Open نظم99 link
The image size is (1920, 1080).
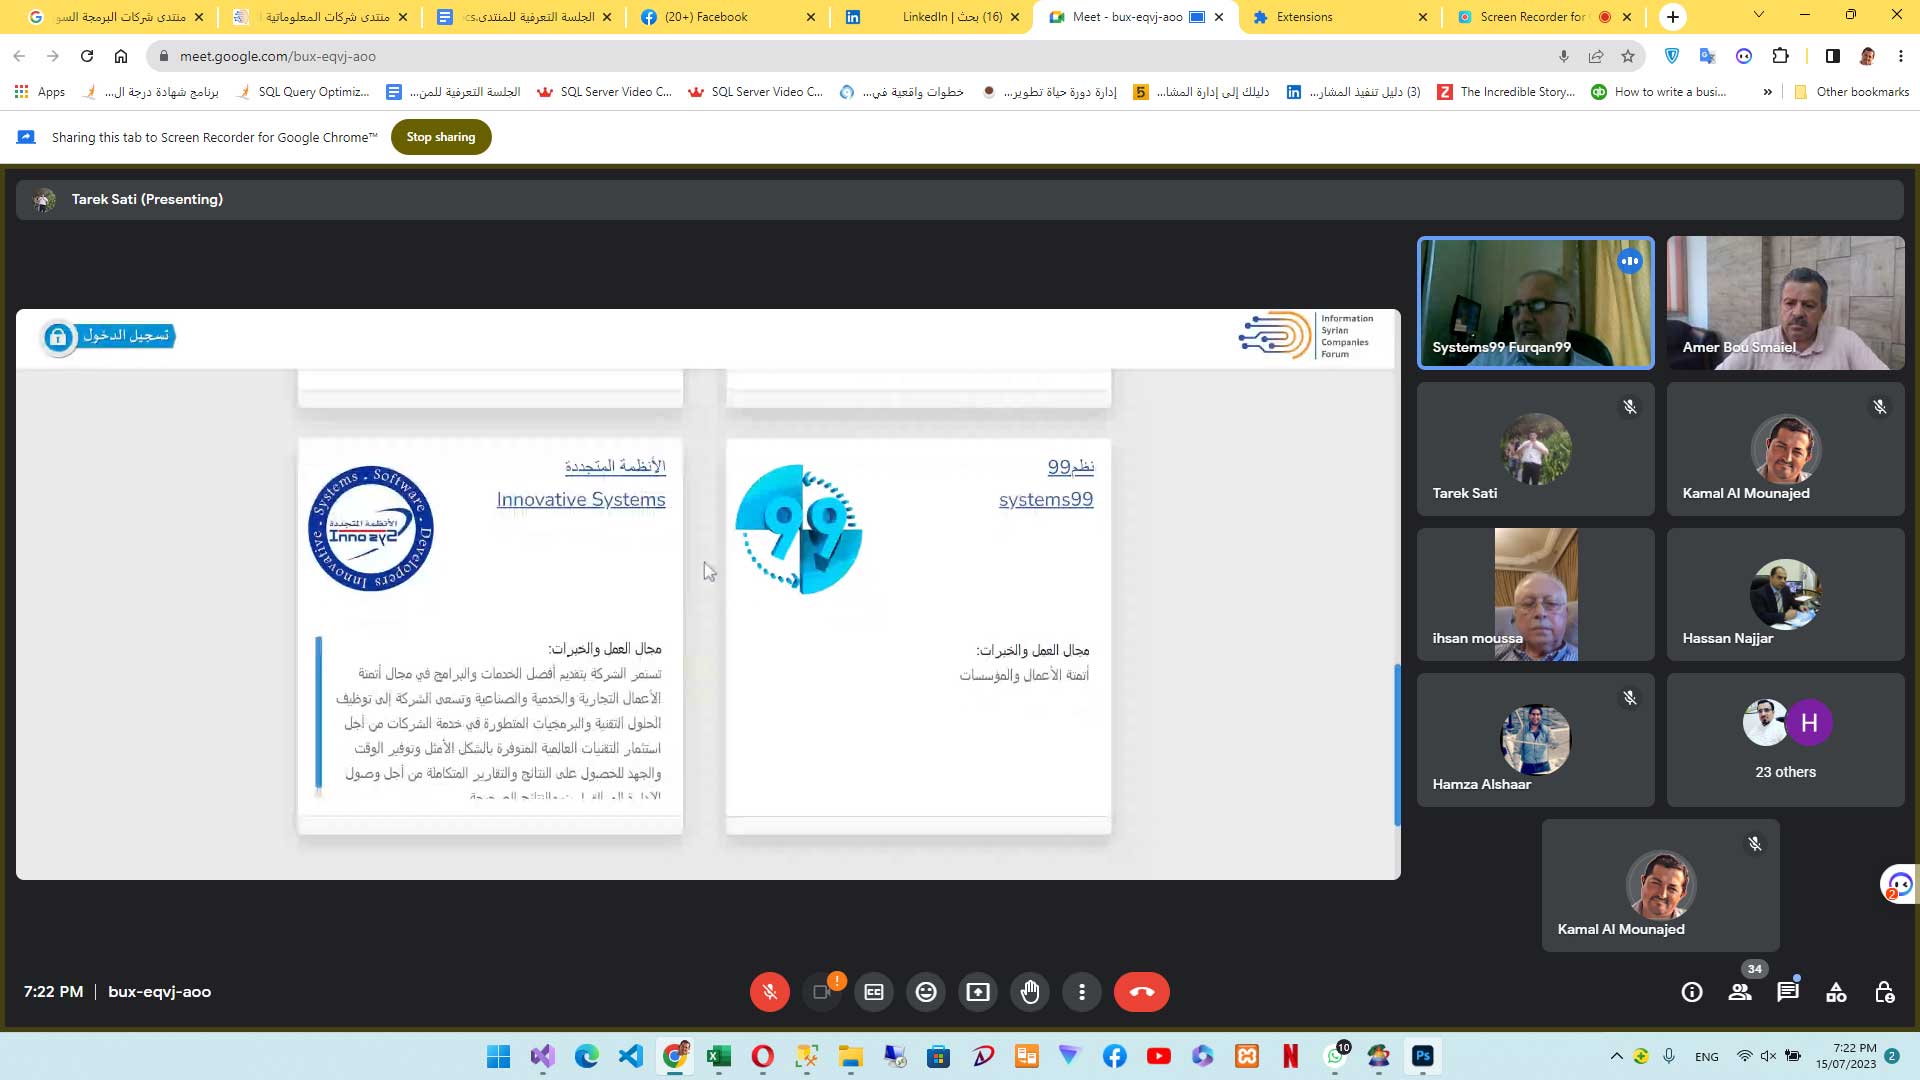click(x=1070, y=466)
